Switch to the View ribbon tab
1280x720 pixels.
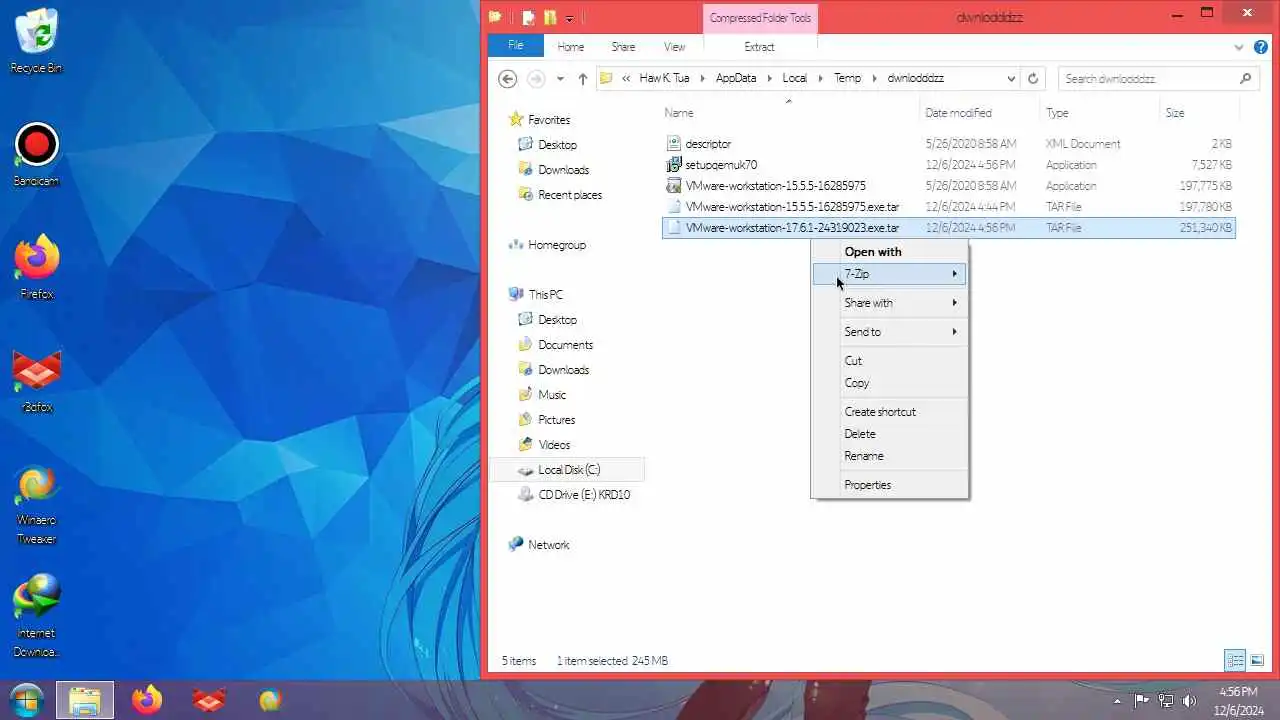pyautogui.click(x=675, y=47)
